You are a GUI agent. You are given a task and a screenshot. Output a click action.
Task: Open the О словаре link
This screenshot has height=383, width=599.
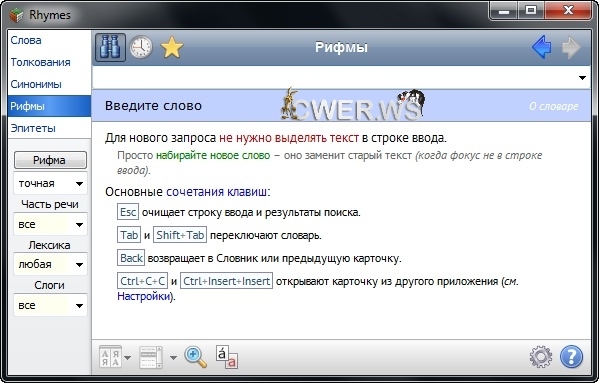click(554, 106)
